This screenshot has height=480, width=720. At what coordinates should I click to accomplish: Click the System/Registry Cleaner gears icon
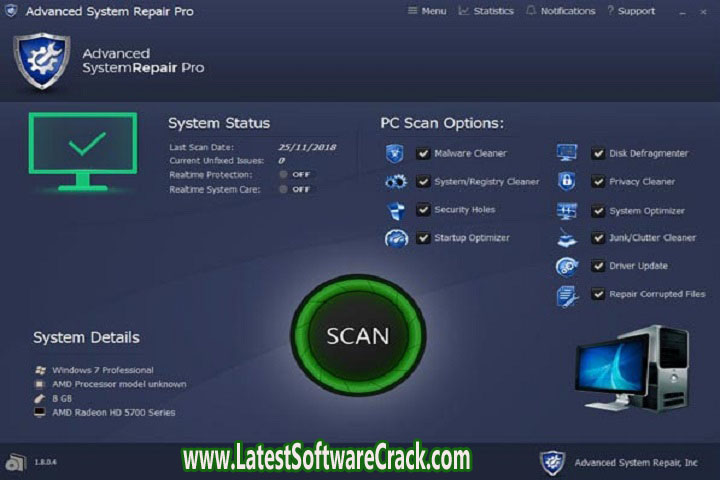[395, 182]
